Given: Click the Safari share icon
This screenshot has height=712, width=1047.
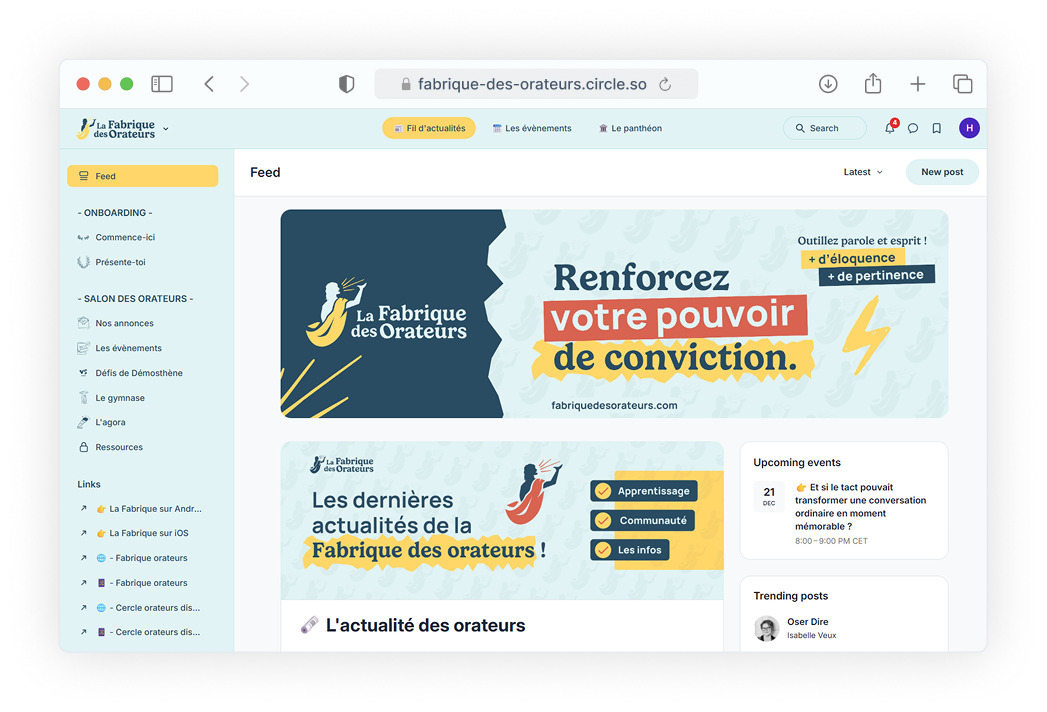Looking at the screenshot, I should [872, 84].
